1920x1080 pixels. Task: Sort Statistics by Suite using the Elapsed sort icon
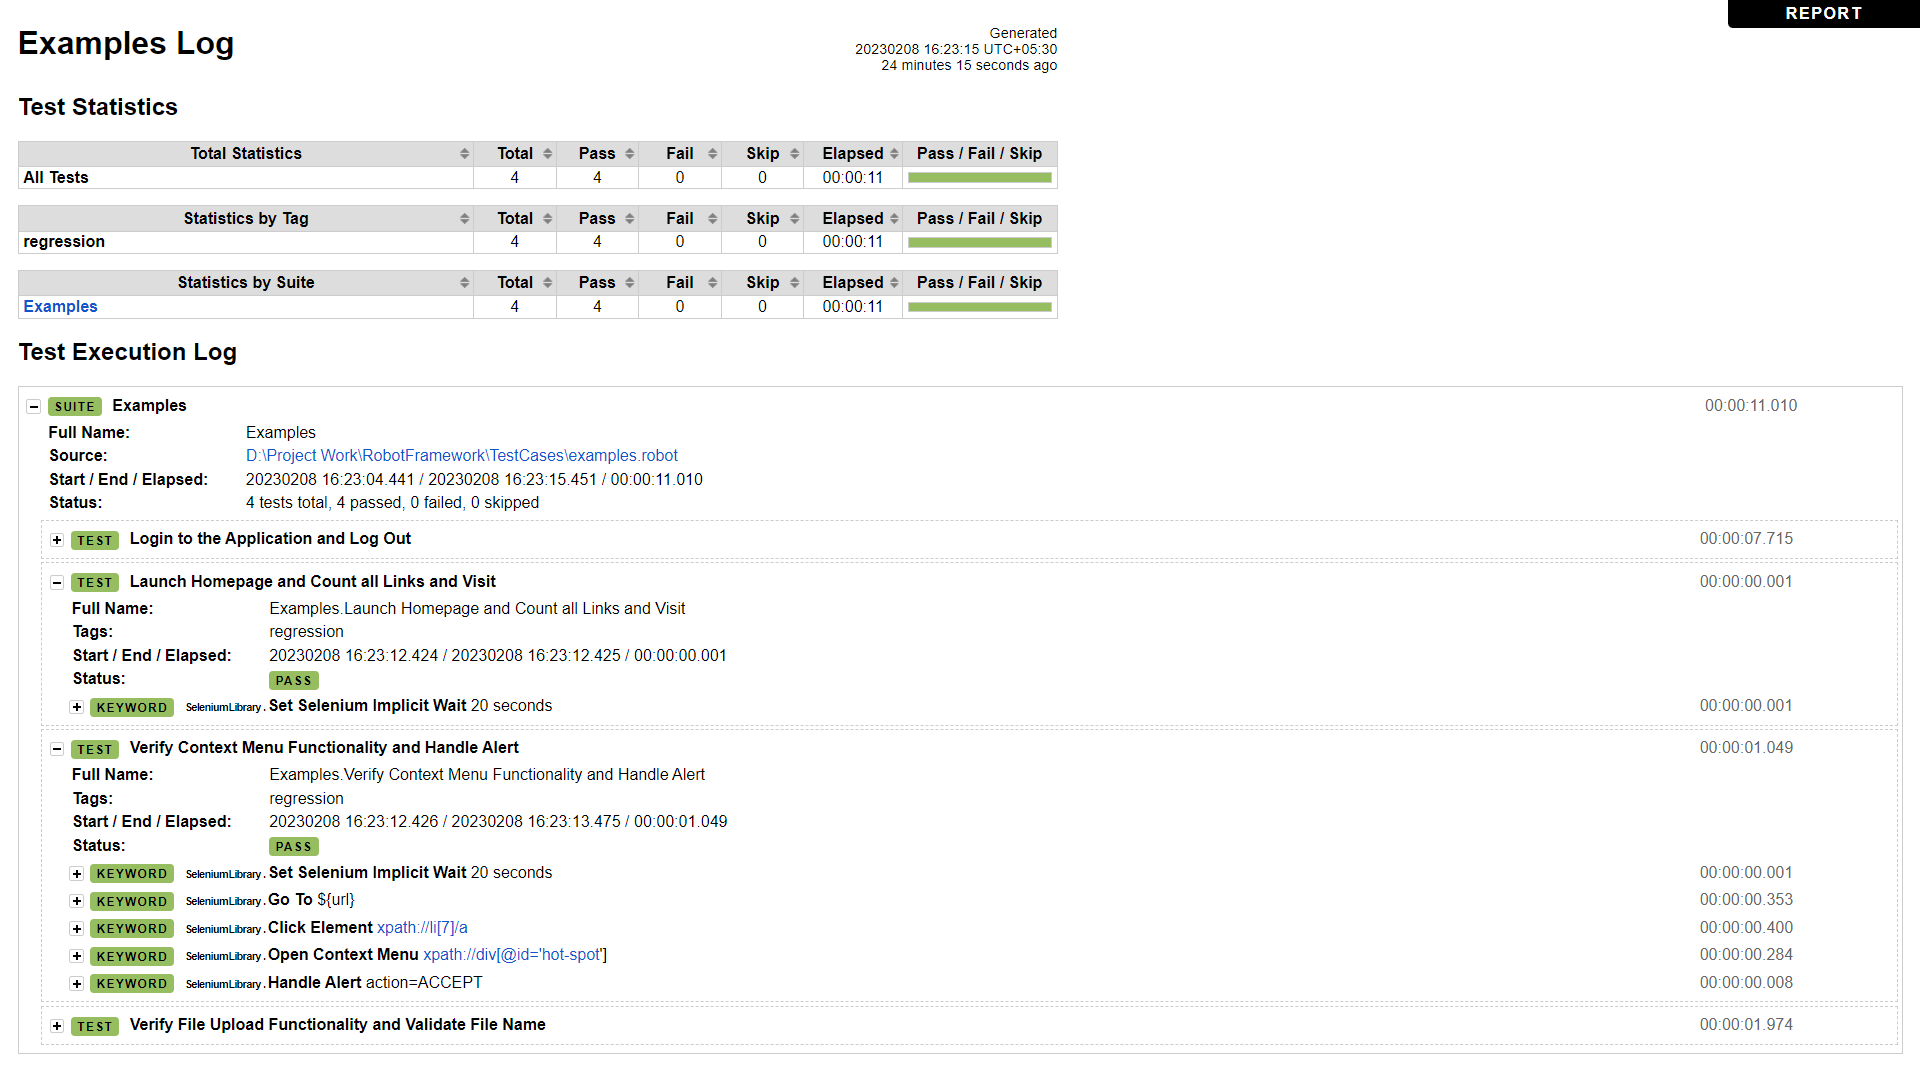893,282
